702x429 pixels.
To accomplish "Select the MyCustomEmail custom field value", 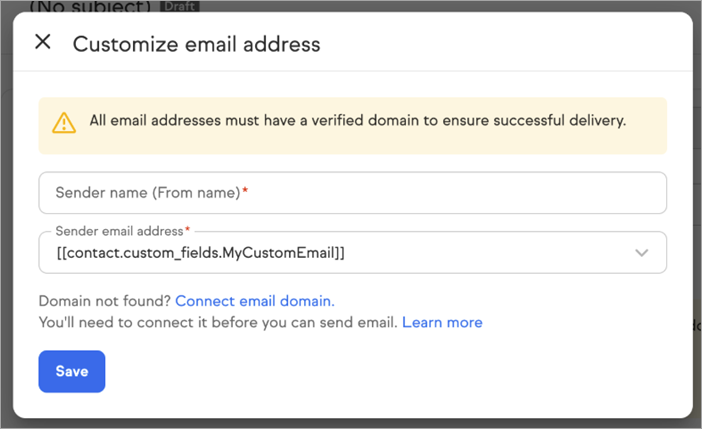I will point(200,254).
